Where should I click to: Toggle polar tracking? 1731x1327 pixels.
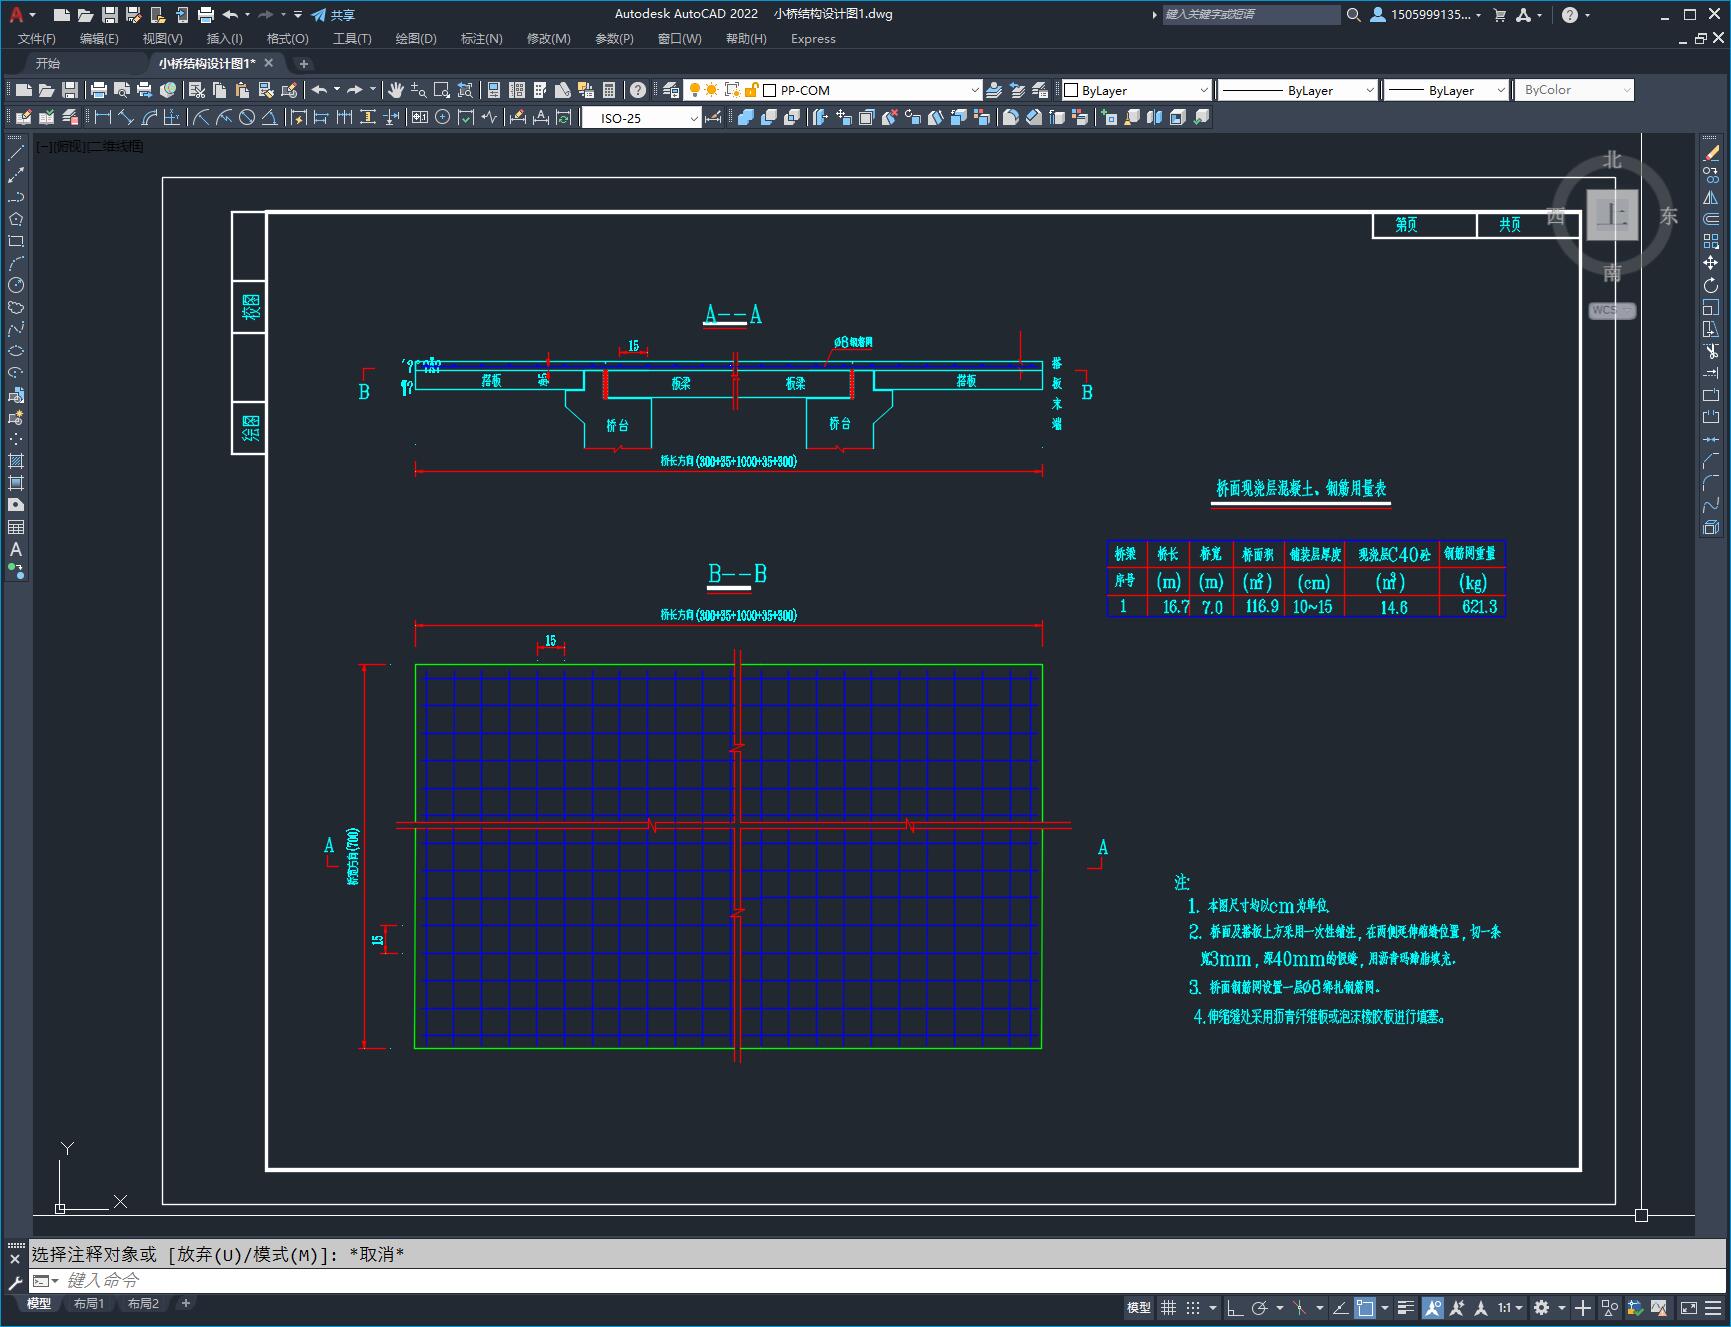pyautogui.click(x=1260, y=1307)
